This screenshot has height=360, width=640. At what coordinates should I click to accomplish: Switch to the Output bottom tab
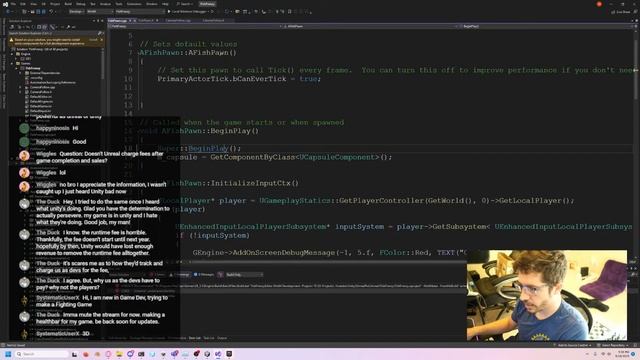pyautogui.click(x=222, y=338)
